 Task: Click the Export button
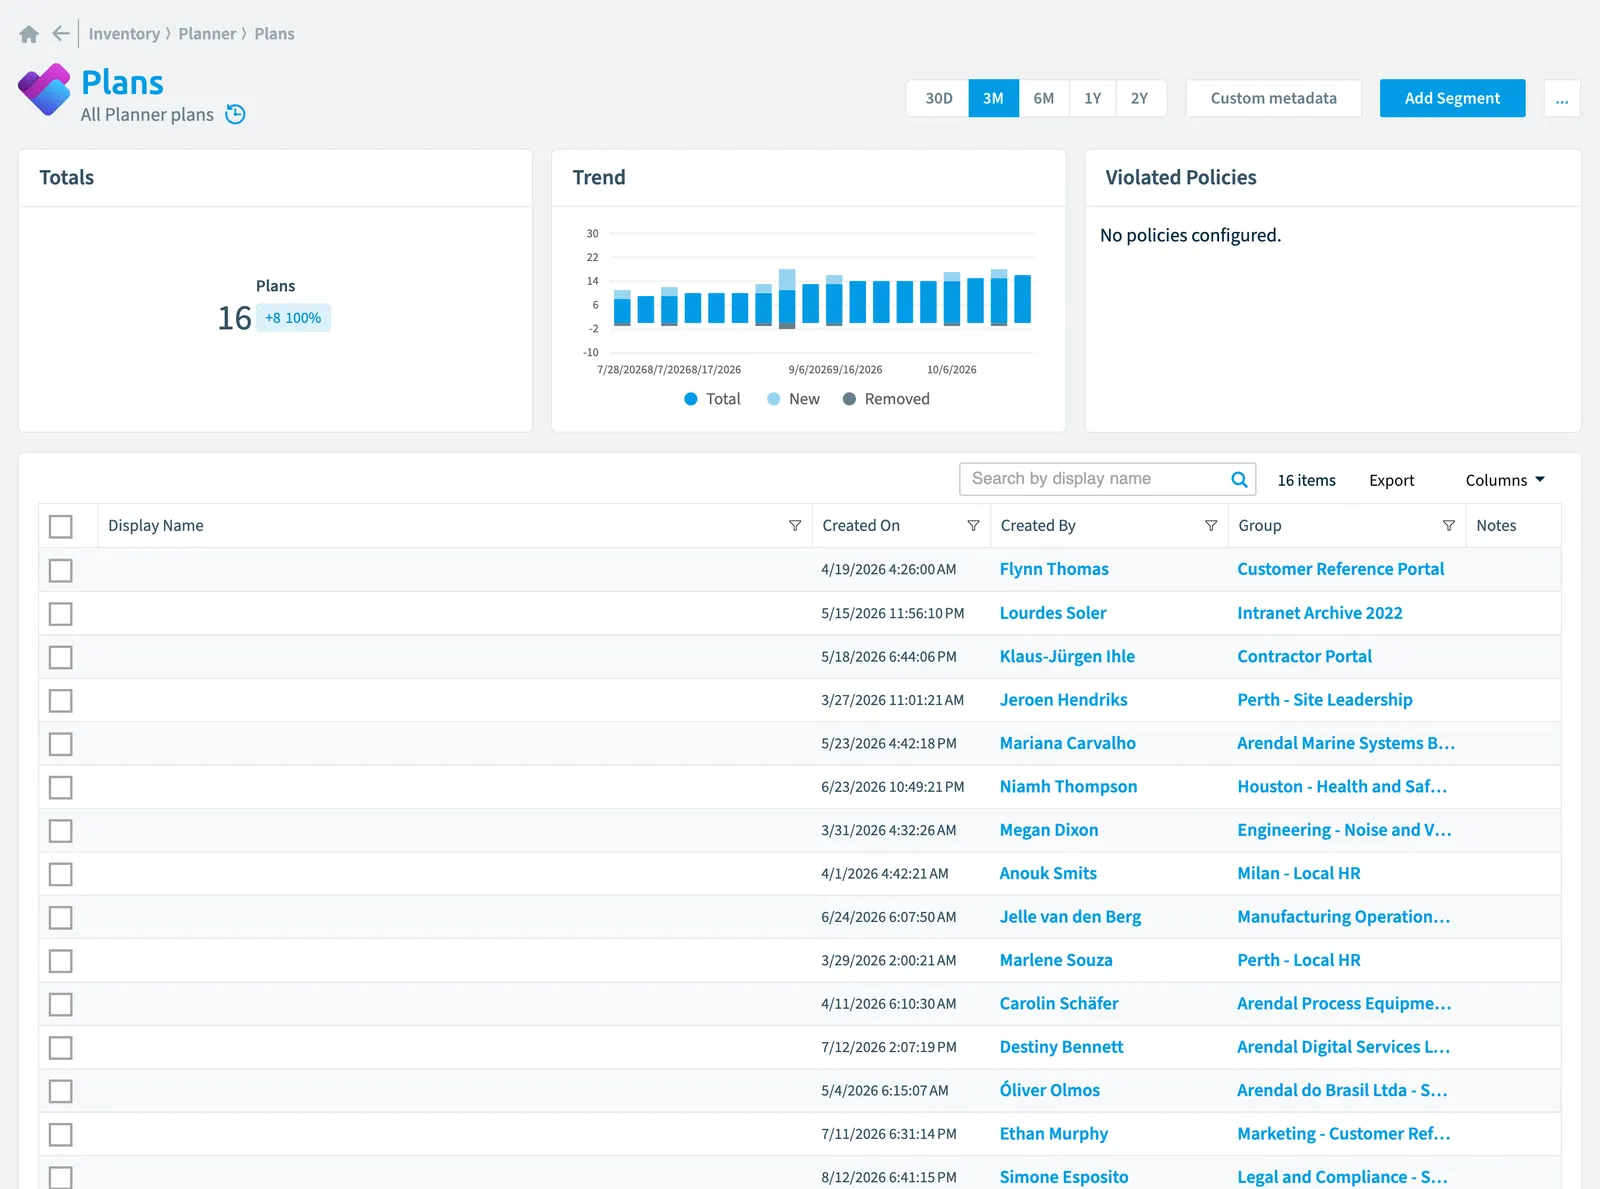click(x=1391, y=480)
